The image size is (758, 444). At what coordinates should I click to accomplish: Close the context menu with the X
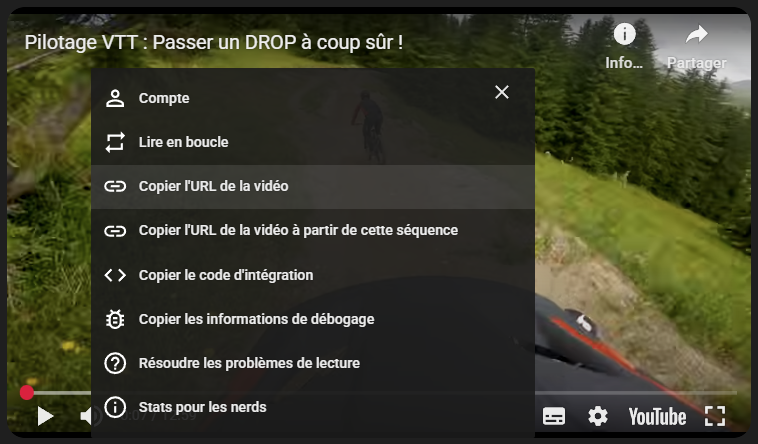(x=502, y=92)
